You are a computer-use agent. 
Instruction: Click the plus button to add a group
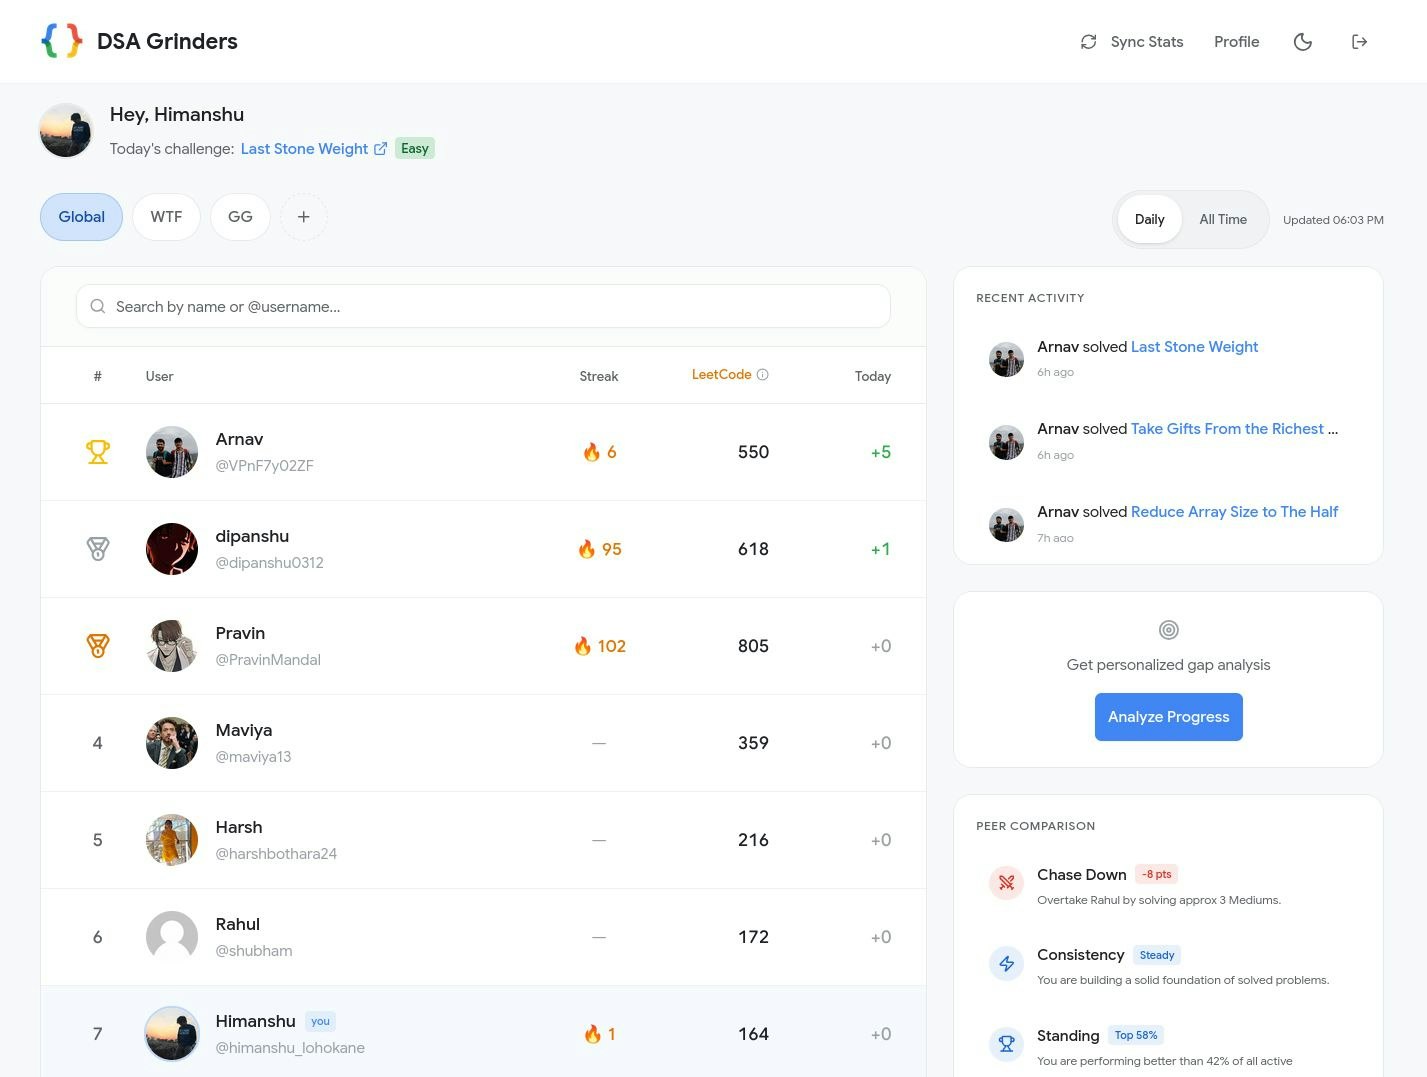[x=303, y=216]
